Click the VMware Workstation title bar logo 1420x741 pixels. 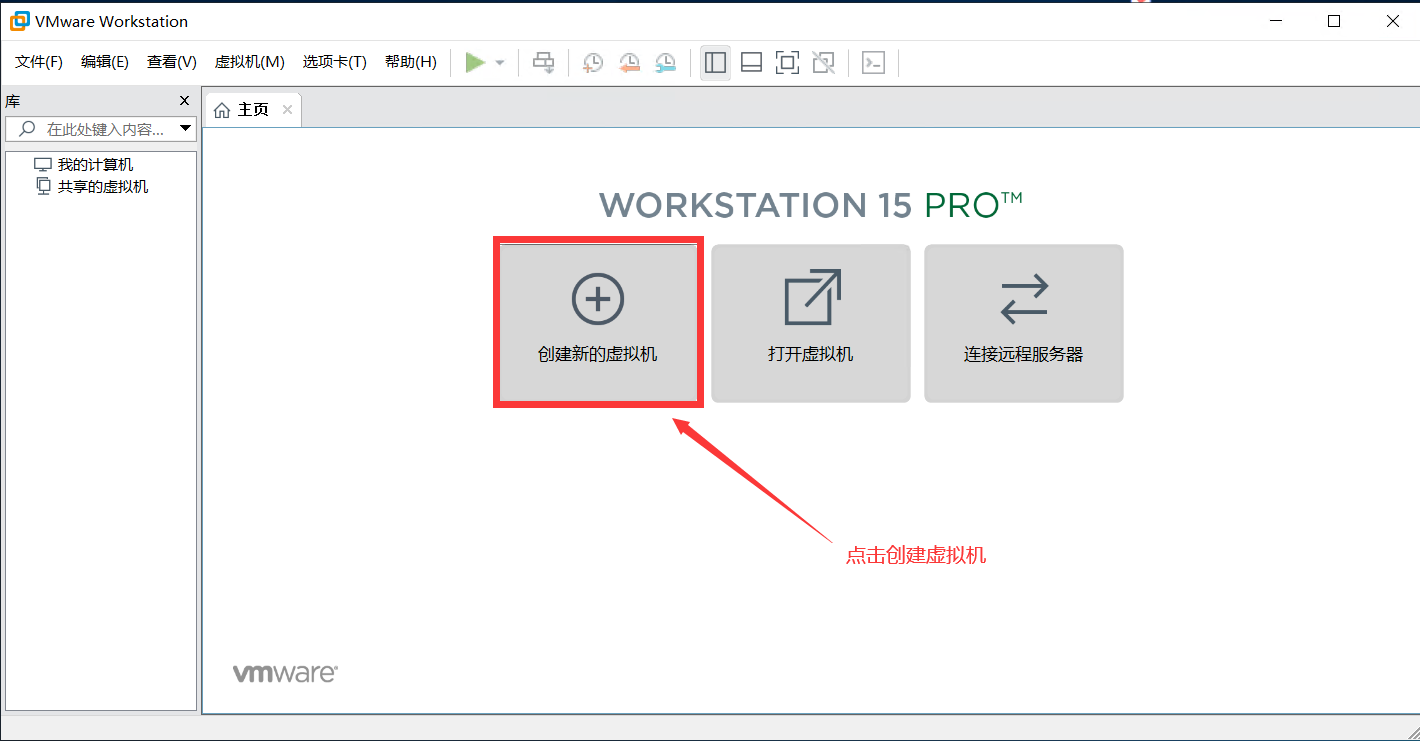(x=19, y=21)
